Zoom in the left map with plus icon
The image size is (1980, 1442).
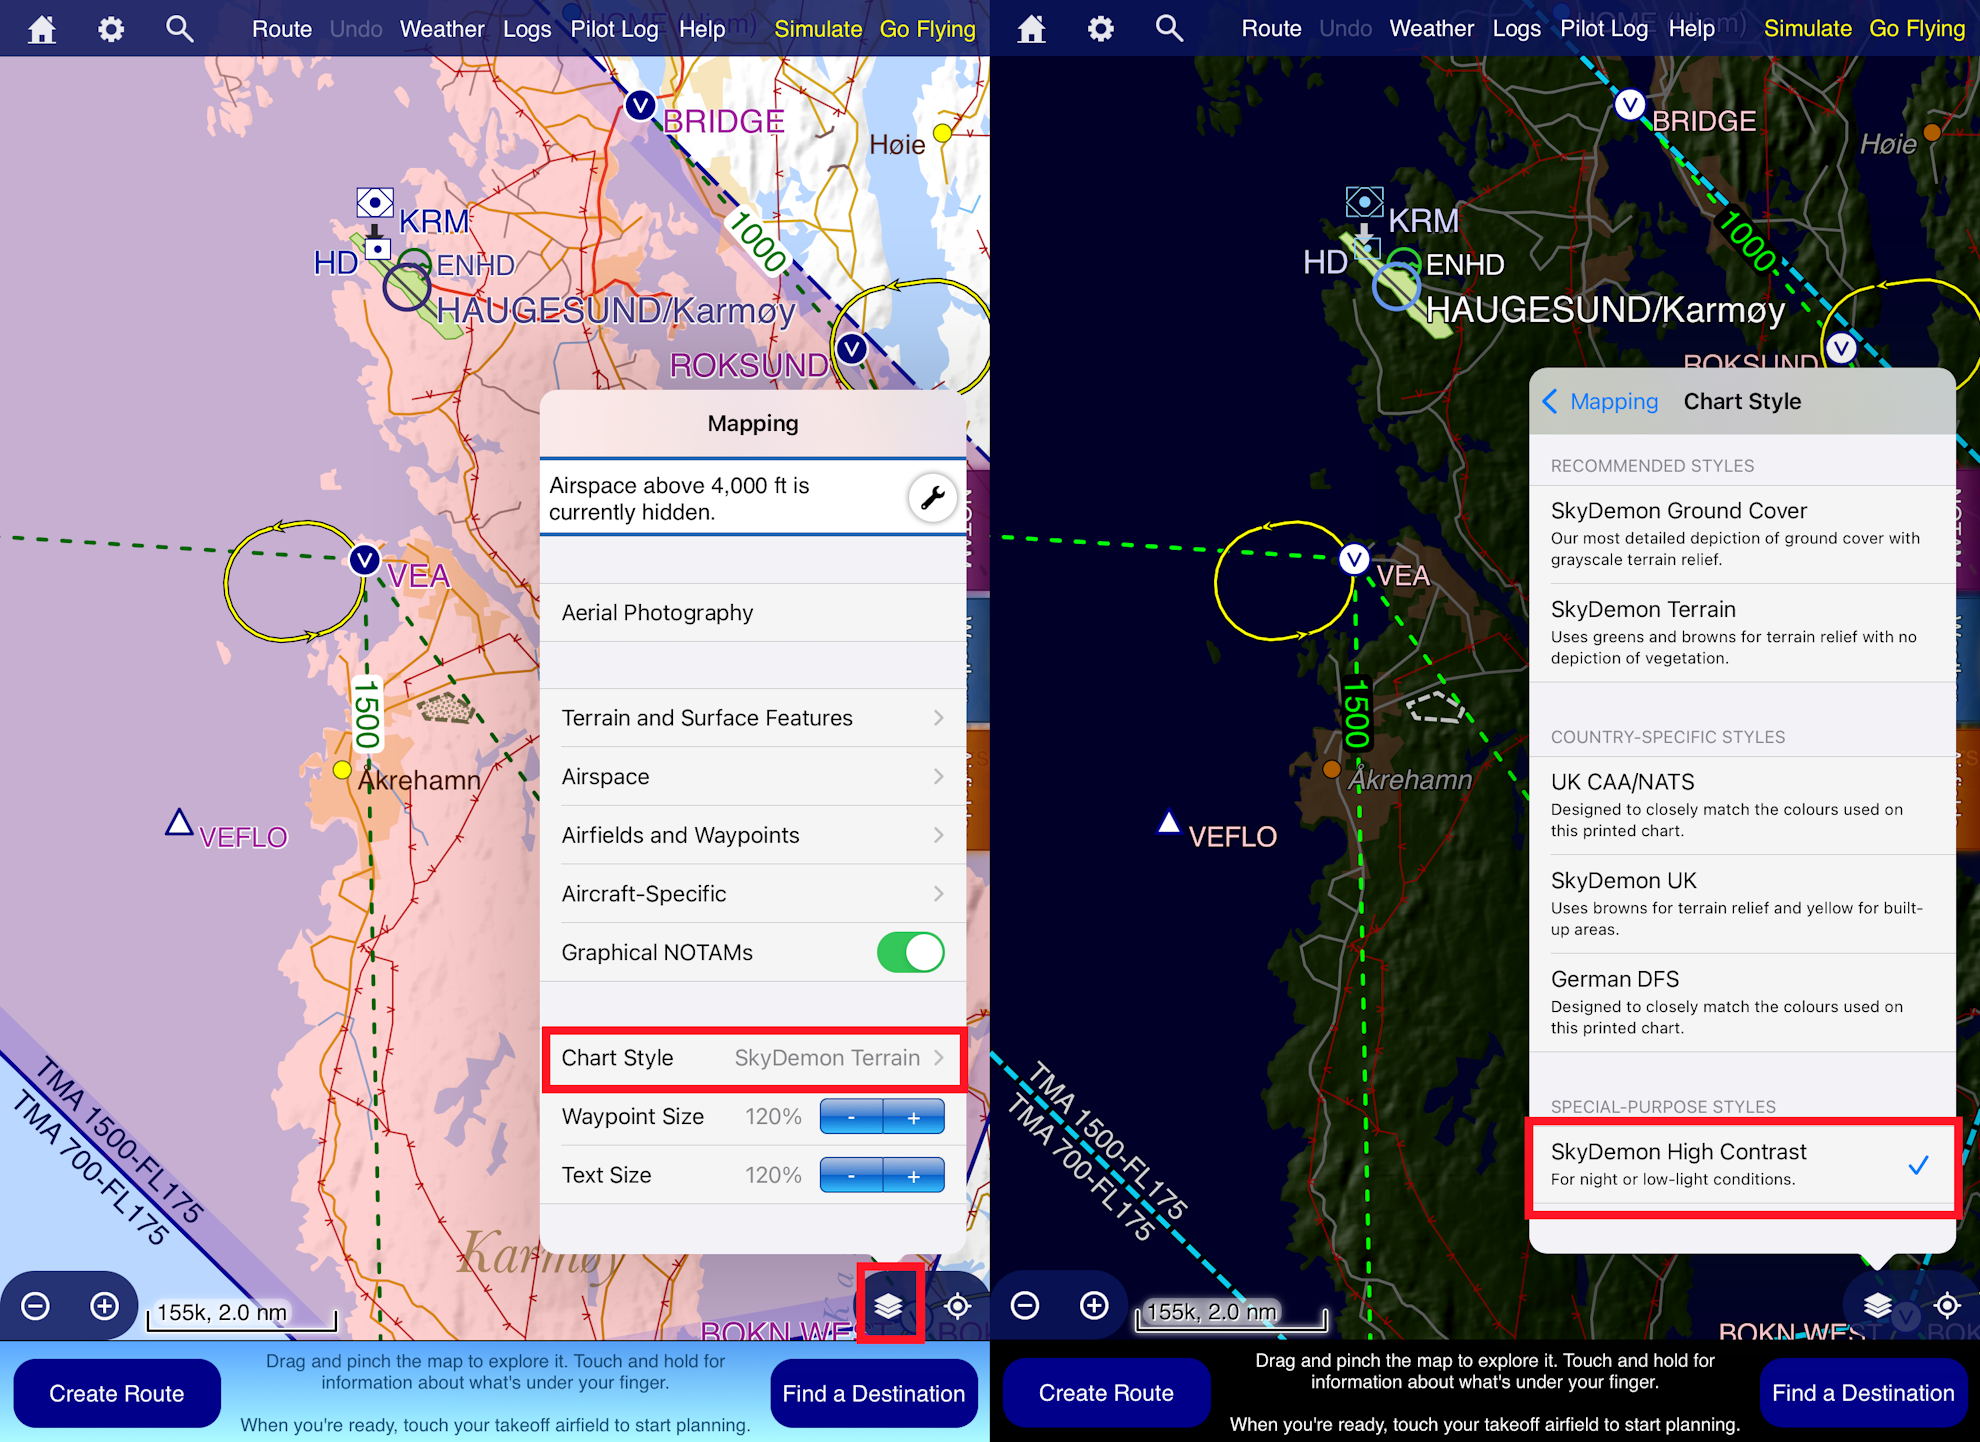(105, 1305)
